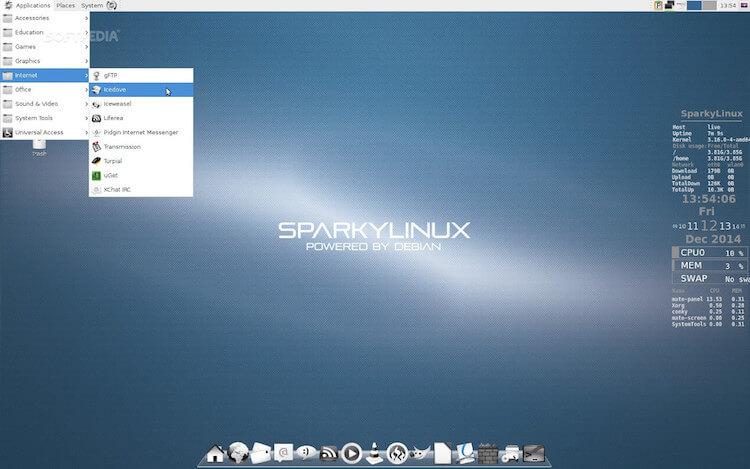Click the @ email client dock icon
Viewport: 750px width, 469px height.
click(283, 452)
